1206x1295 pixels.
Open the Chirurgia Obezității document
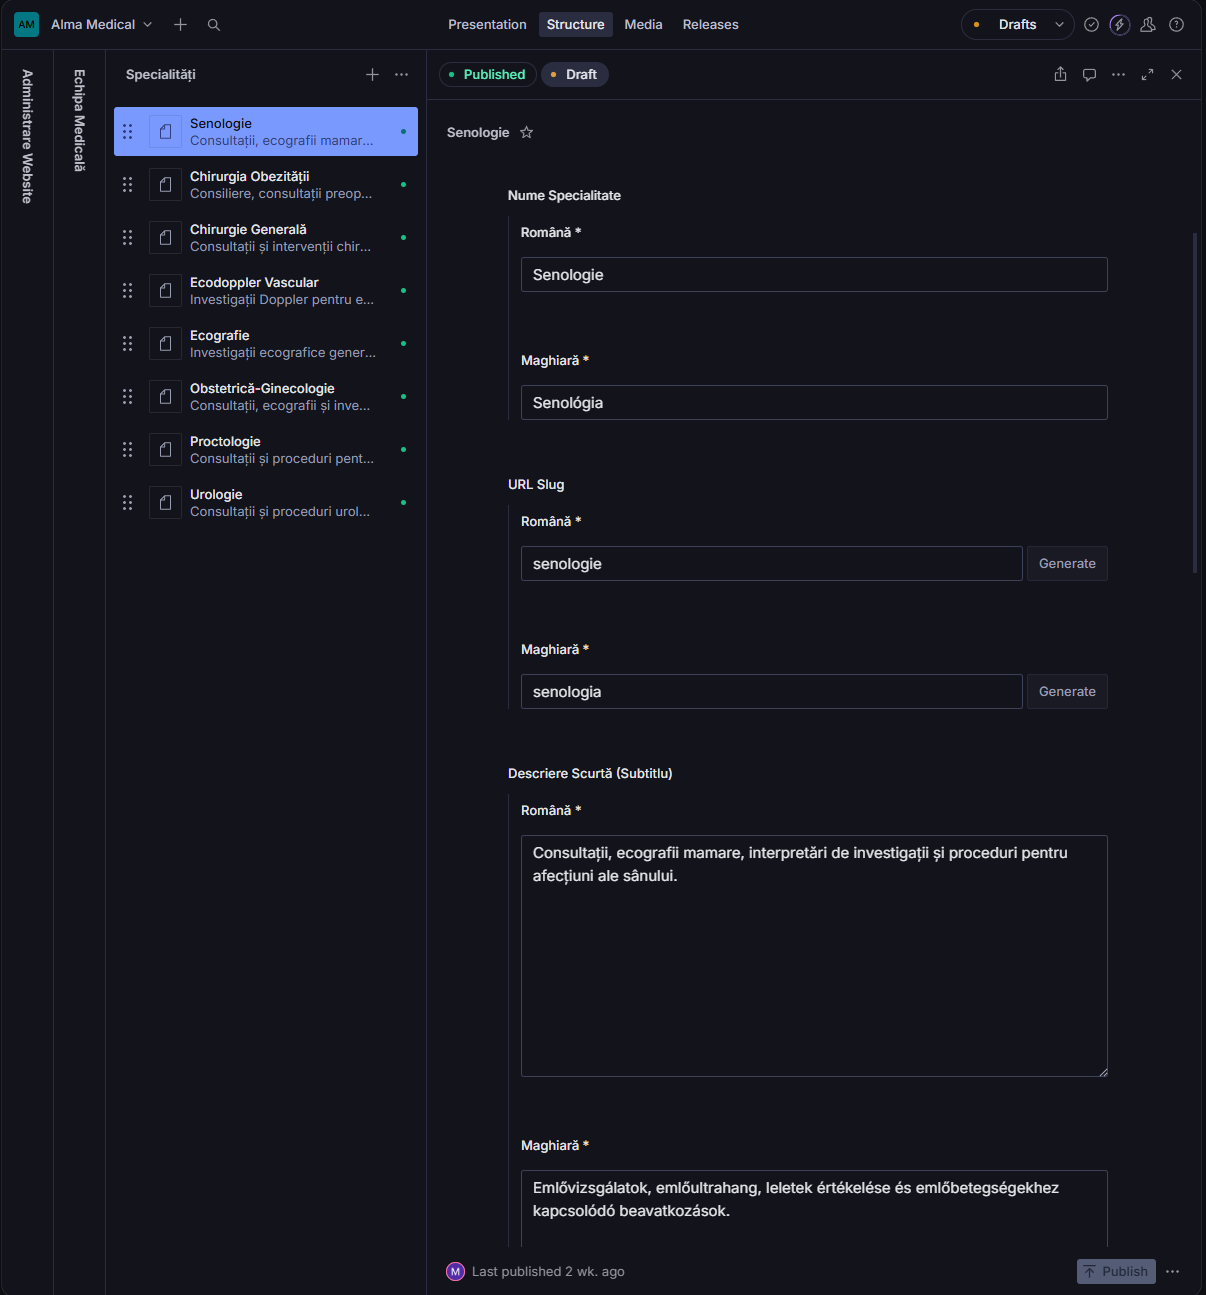pos(266,184)
